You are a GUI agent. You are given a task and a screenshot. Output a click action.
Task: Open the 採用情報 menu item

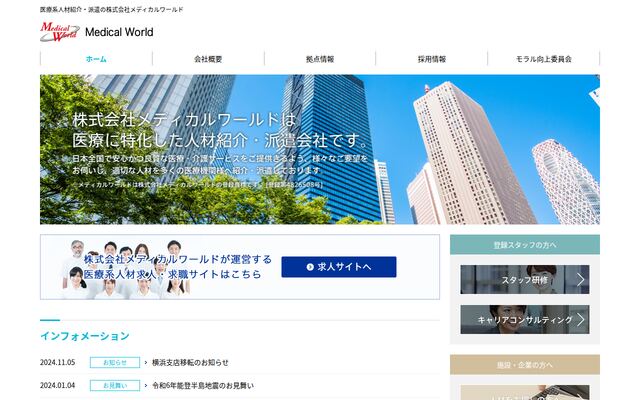(432, 59)
